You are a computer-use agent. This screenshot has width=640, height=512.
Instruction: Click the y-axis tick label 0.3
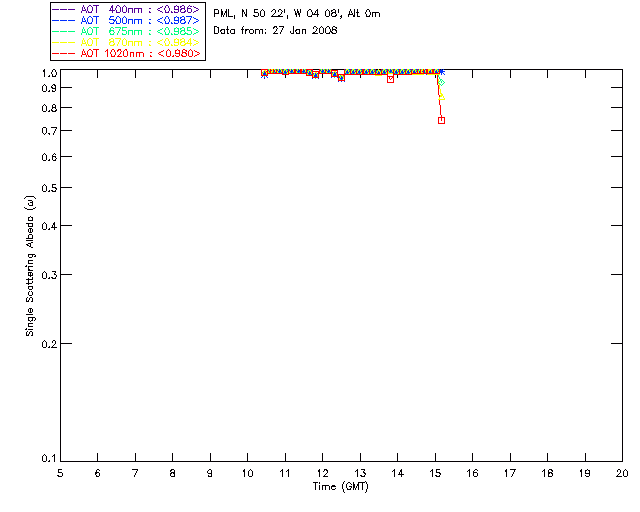pos(49,275)
